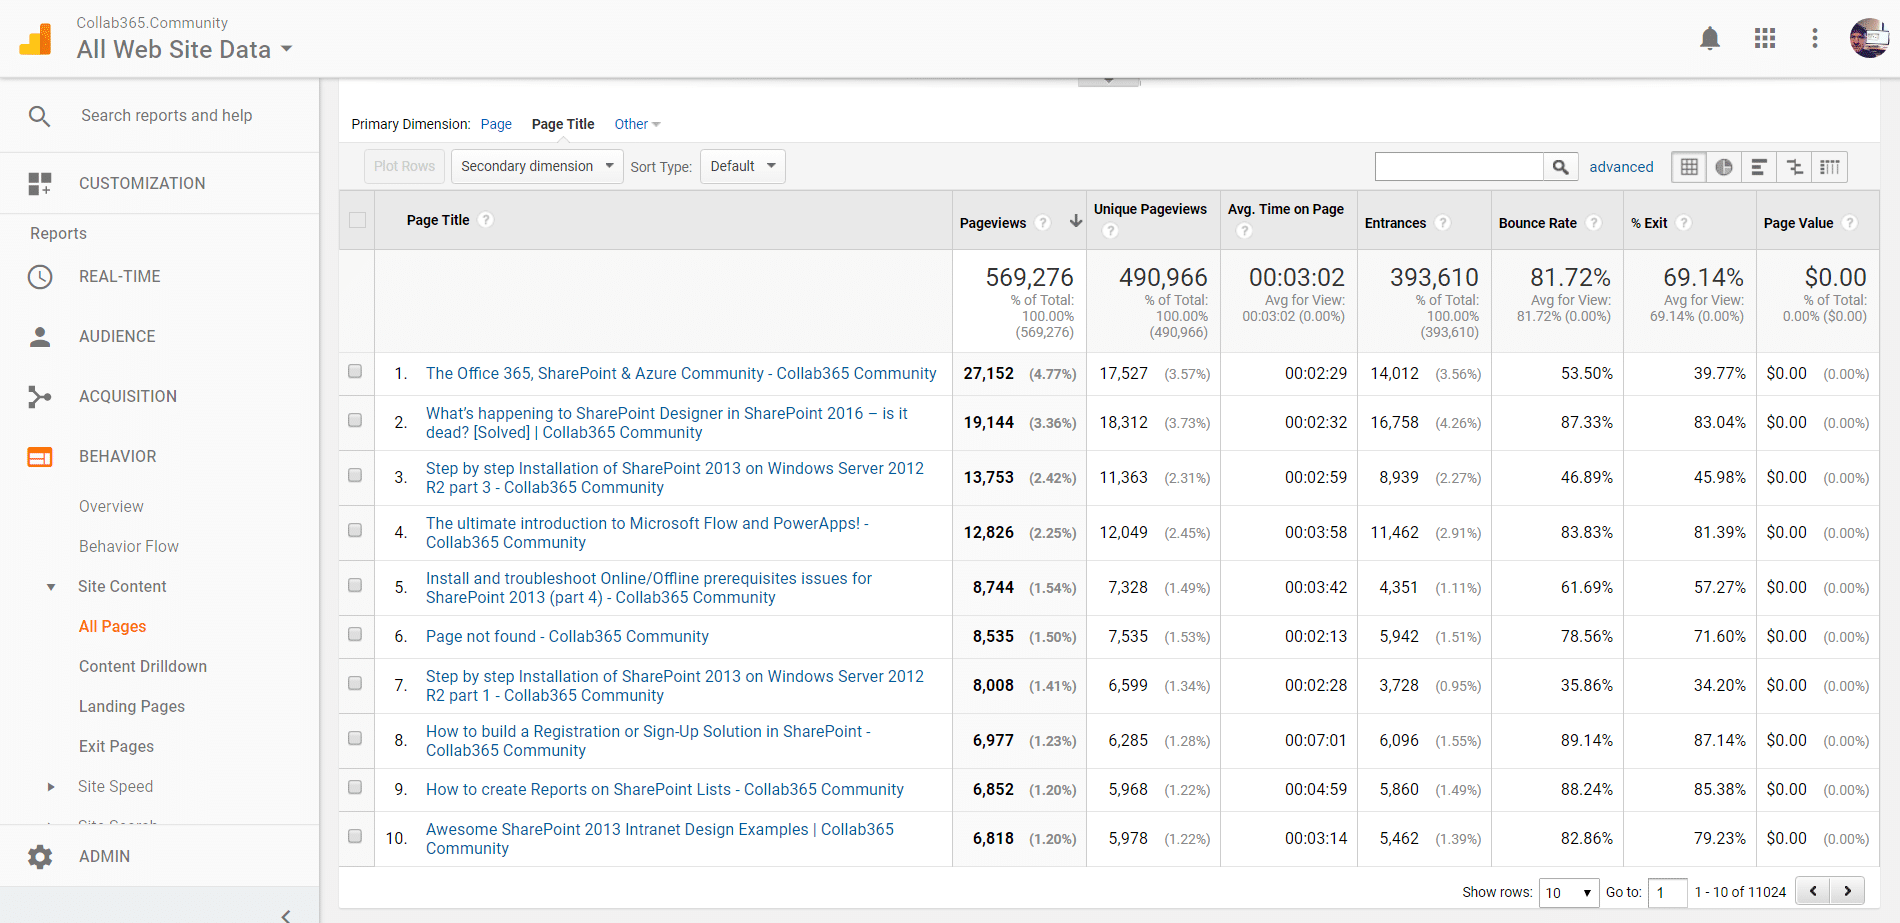This screenshot has height=923, width=1900.
Task: Open the three-dot more options menu
Action: 1814,39
